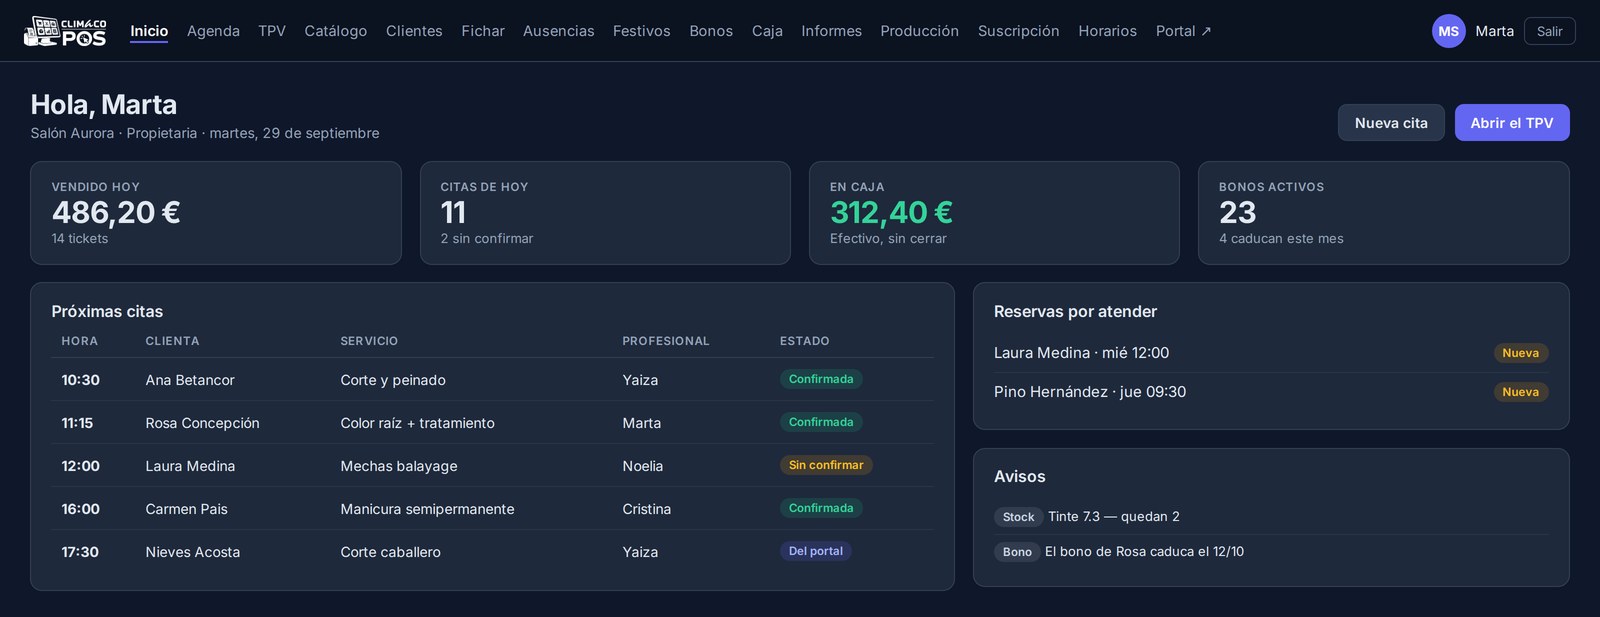Screen dimensions: 1600x617
Task: Select the Citas de hoy card
Action: tap(605, 213)
